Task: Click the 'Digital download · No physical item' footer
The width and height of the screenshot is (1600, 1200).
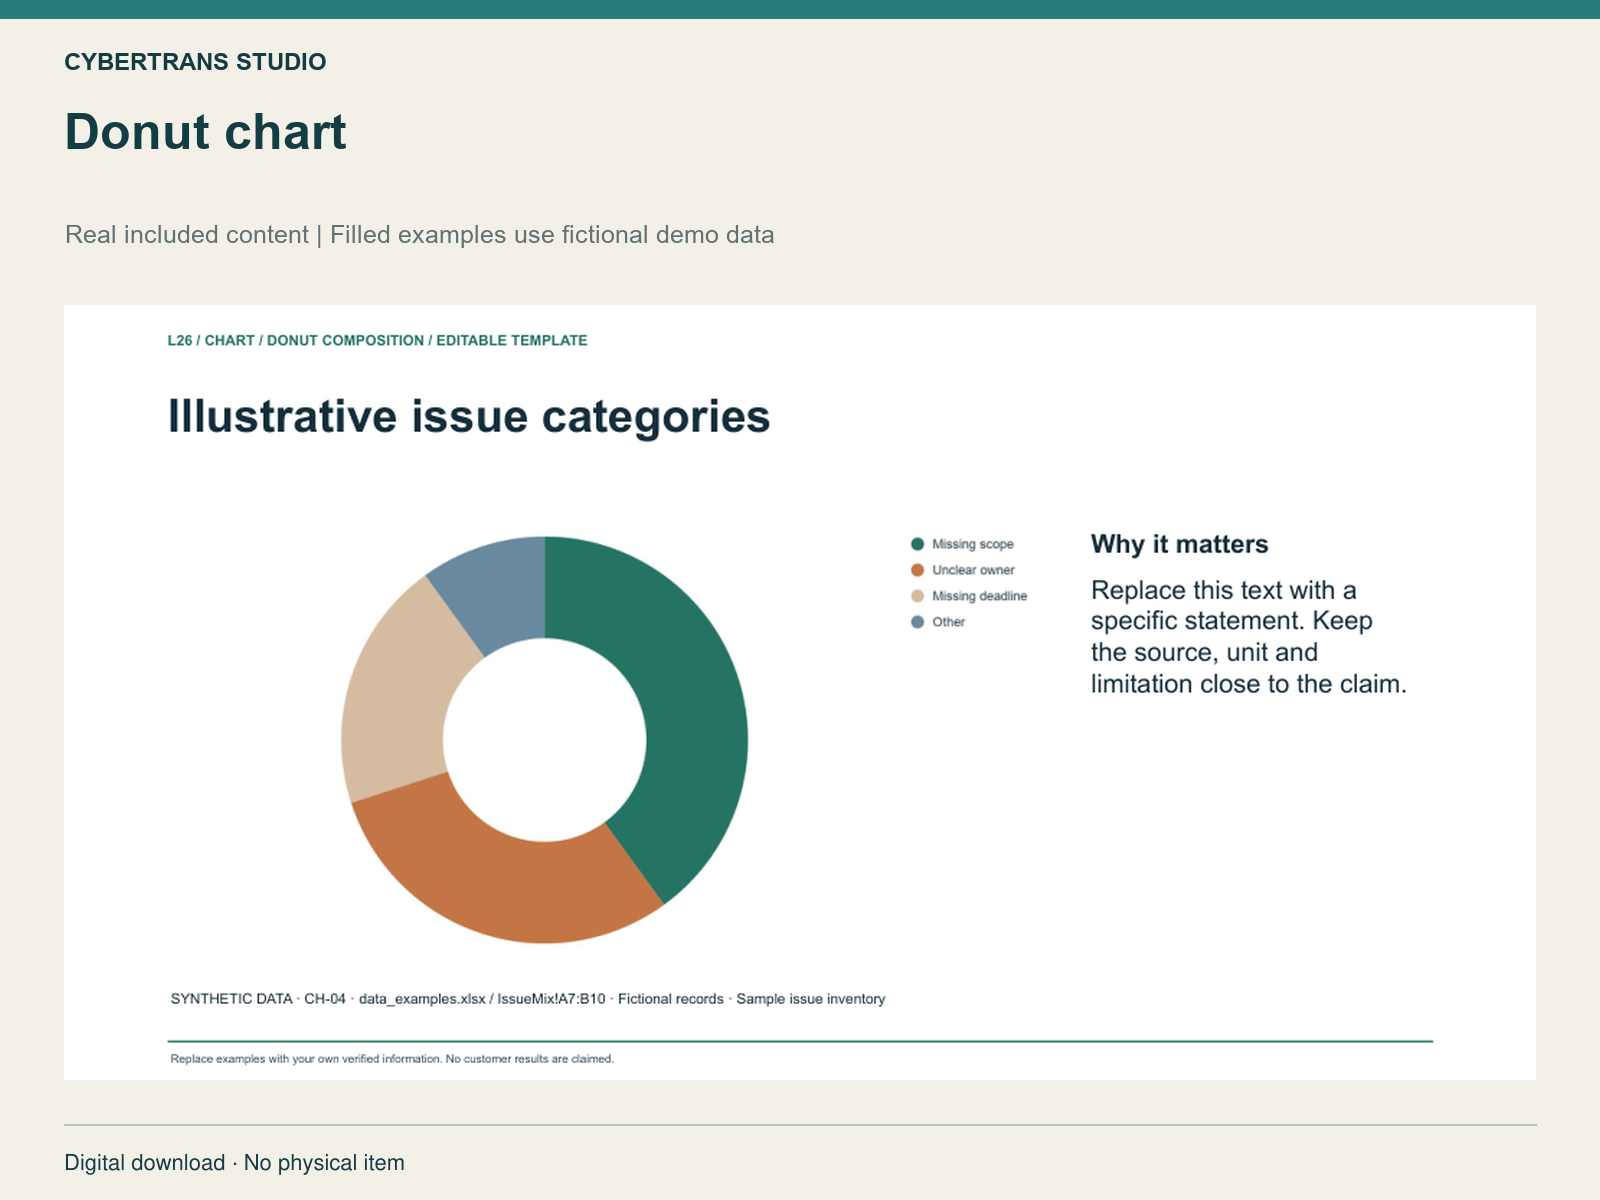Action: pos(234,1163)
